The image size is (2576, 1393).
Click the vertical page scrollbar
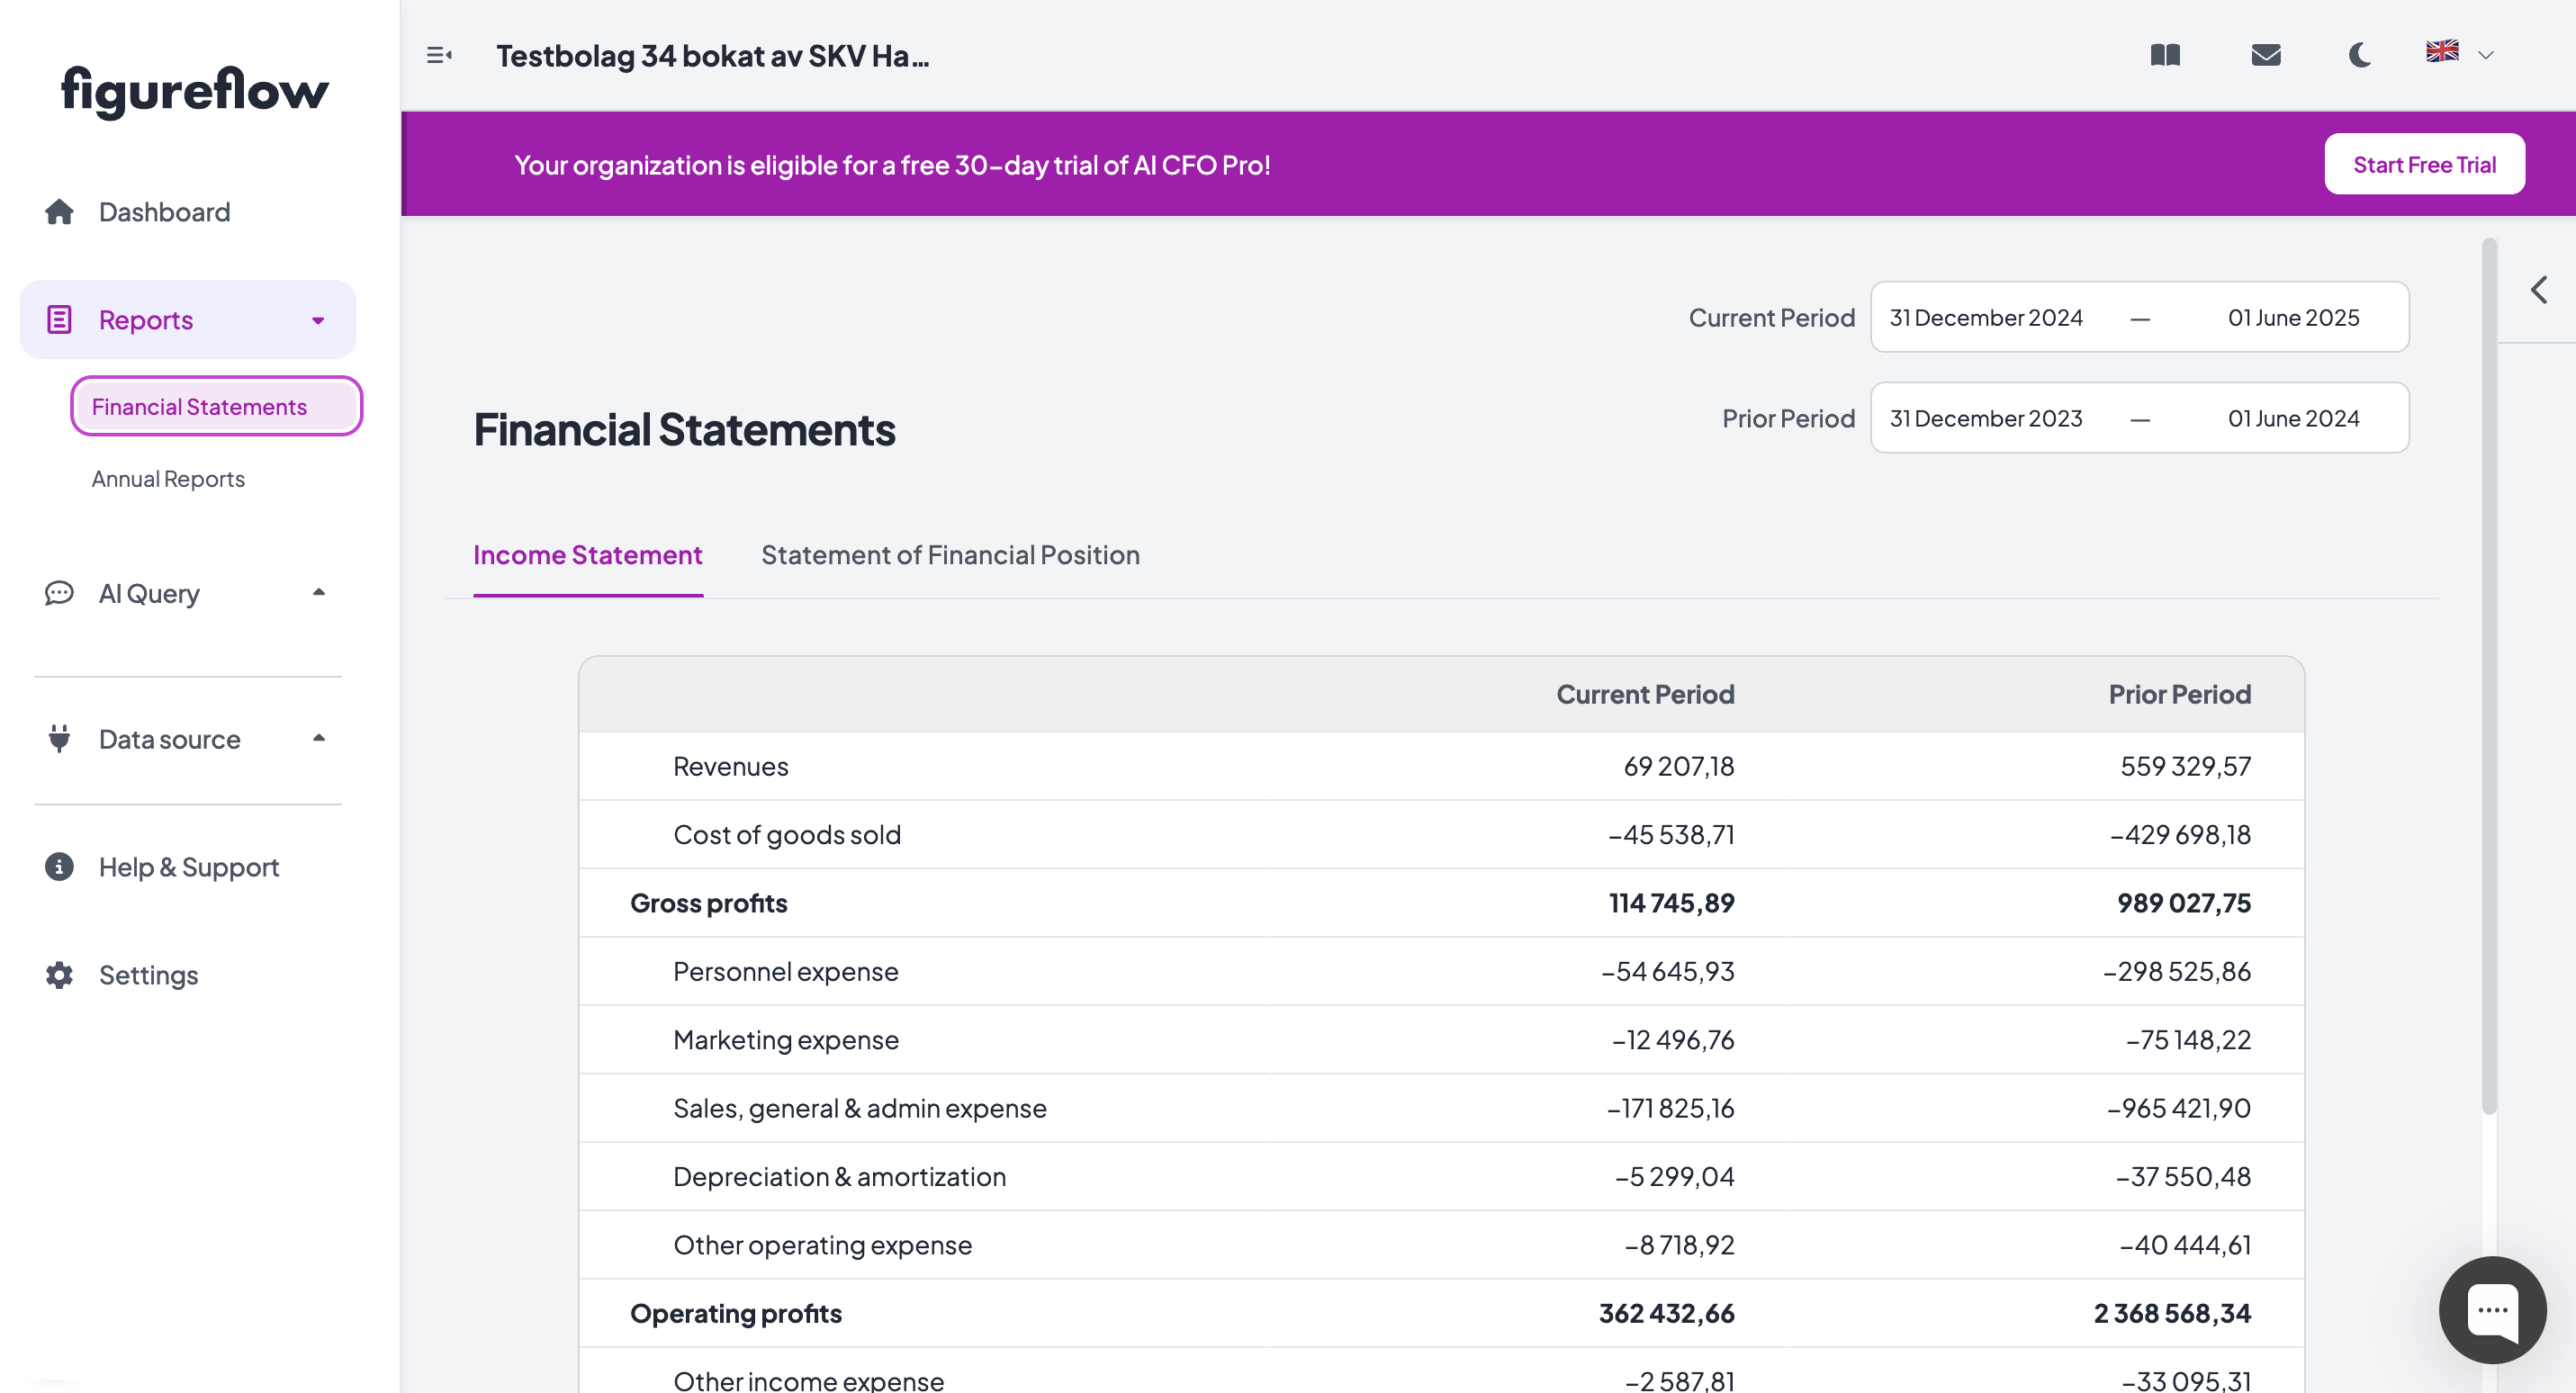point(2489,676)
